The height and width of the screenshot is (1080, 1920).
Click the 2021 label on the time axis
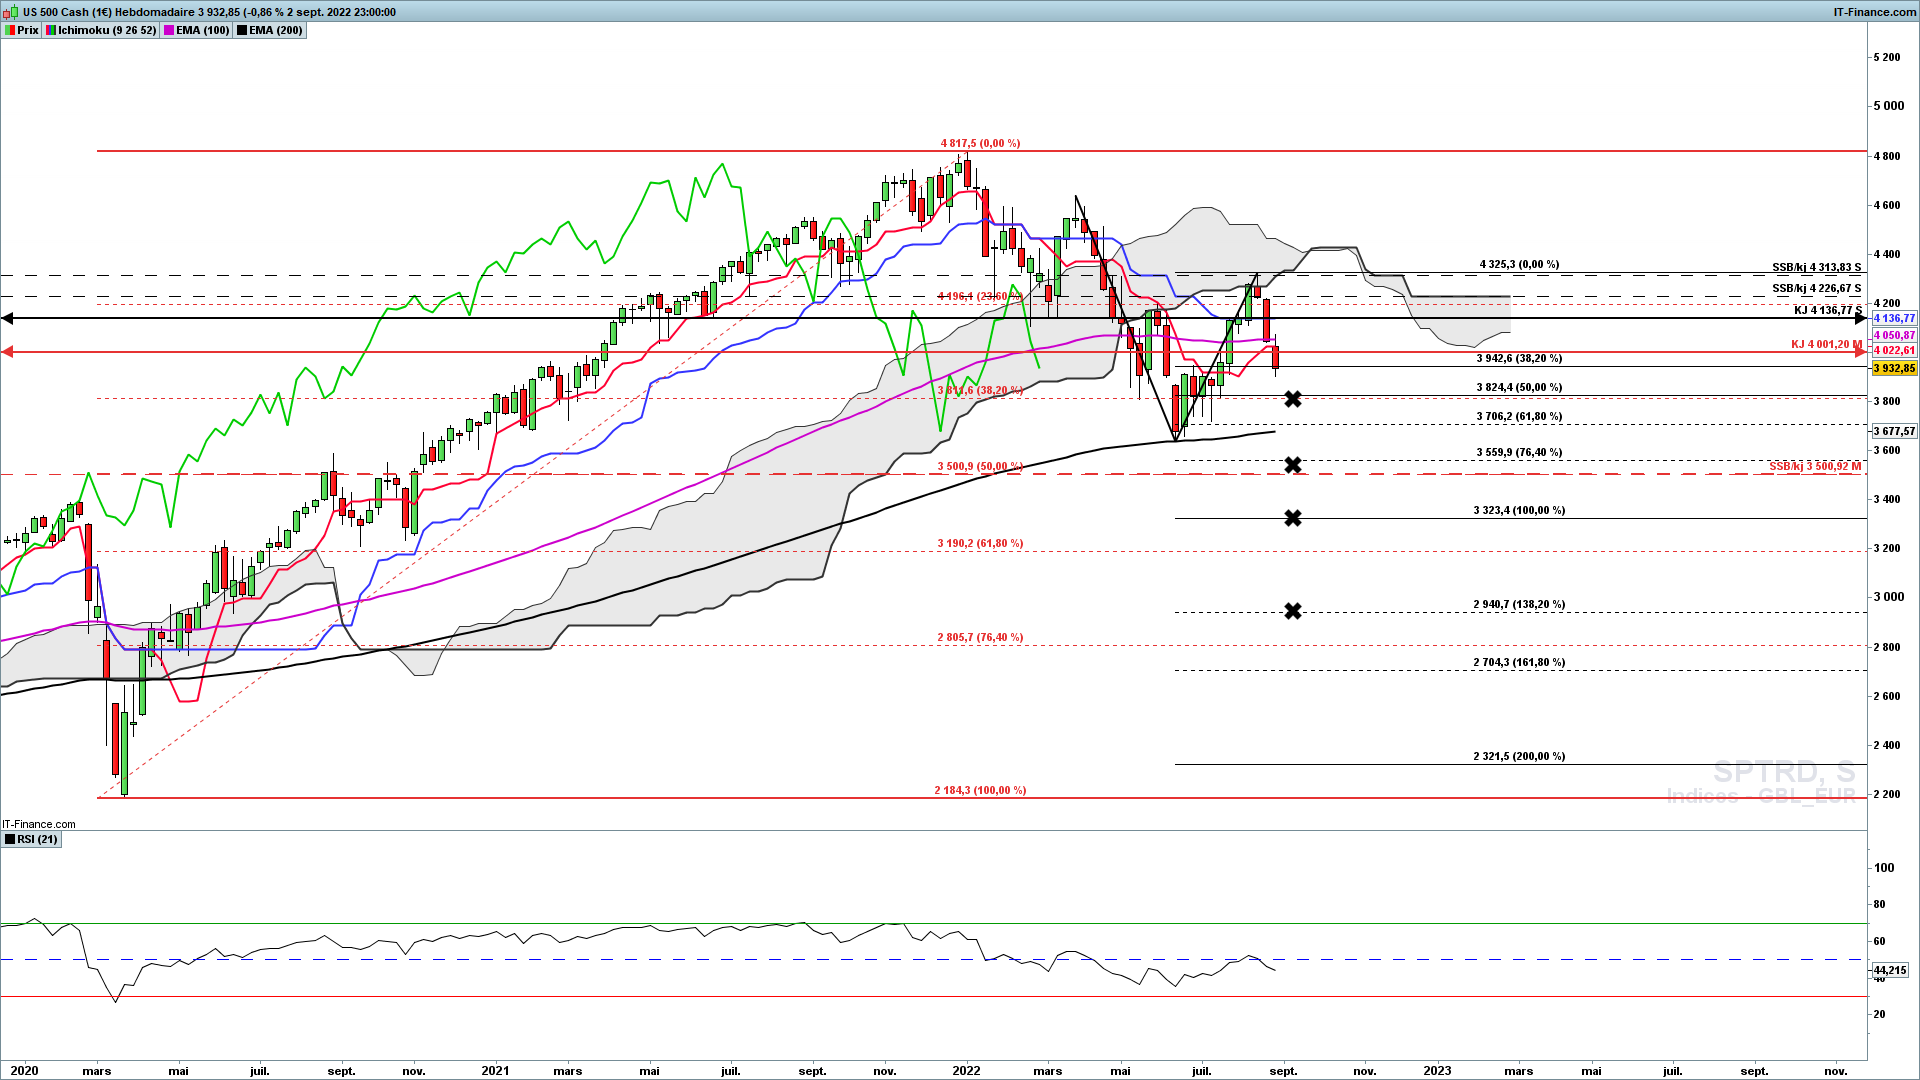click(x=495, y=1071)
